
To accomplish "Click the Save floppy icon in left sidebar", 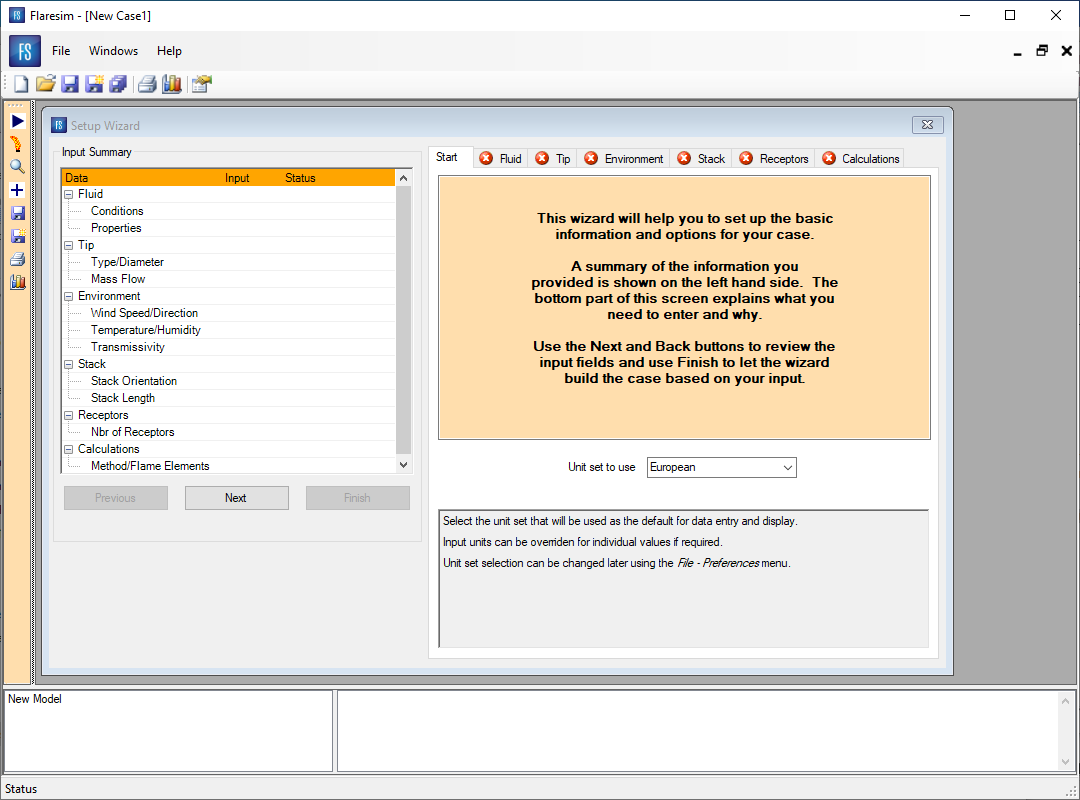I will (18, 213).
